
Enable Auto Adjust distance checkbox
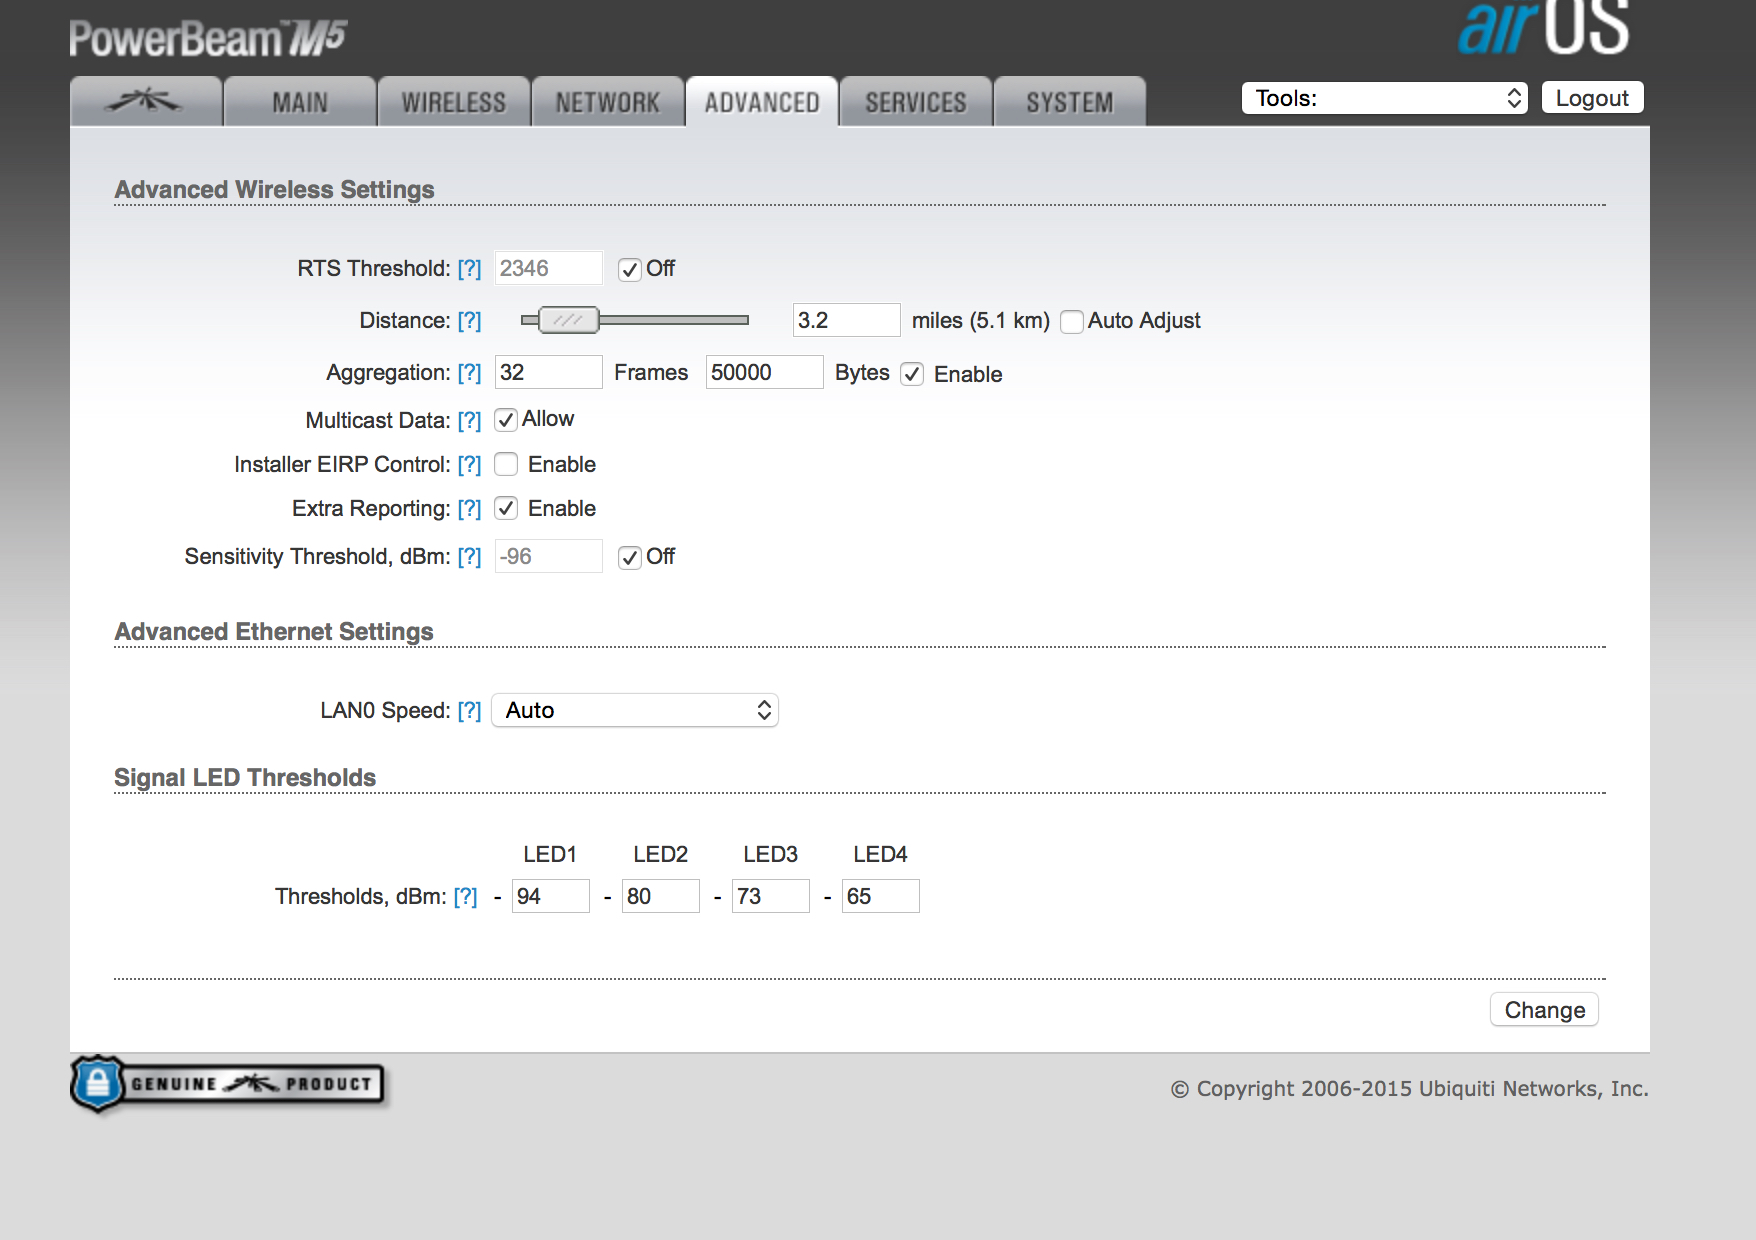(x=1071, y=321)
